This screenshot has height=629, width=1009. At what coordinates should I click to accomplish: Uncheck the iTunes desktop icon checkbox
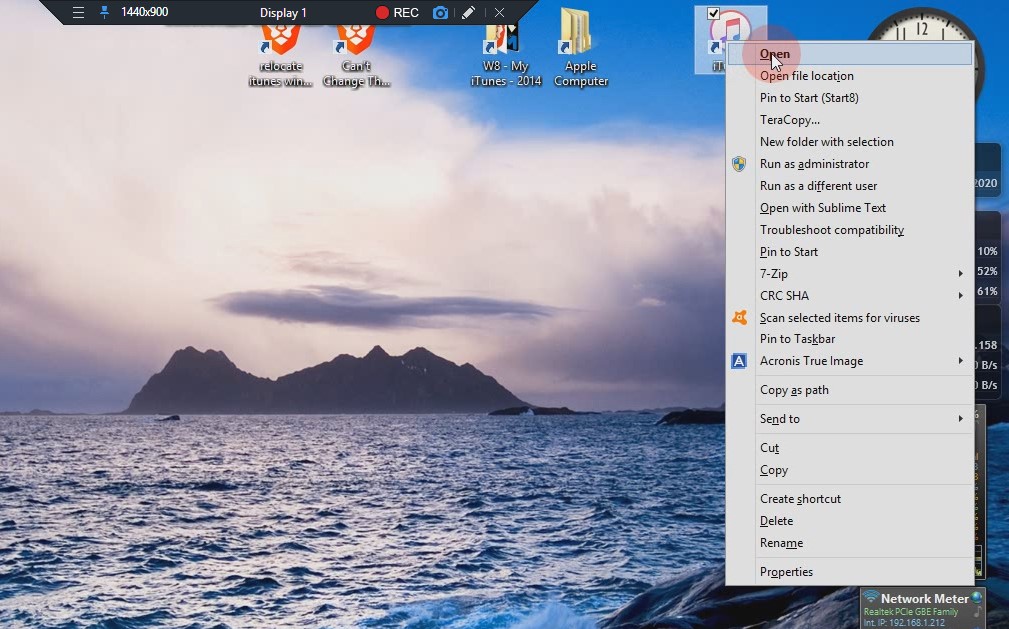tap(713, 14)
